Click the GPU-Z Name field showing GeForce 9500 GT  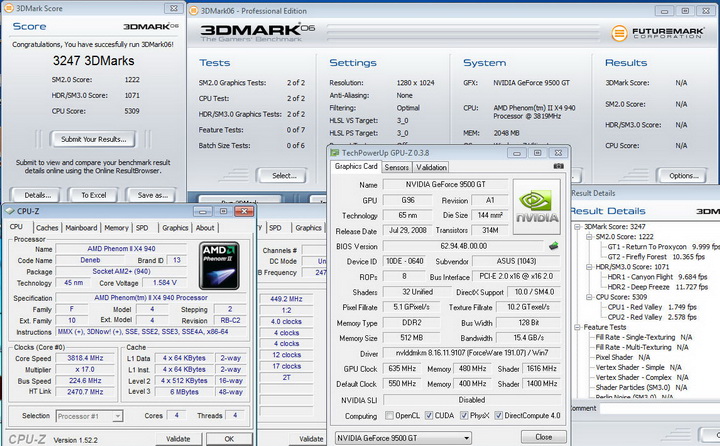pyautogui.click(x=445, y=184)
